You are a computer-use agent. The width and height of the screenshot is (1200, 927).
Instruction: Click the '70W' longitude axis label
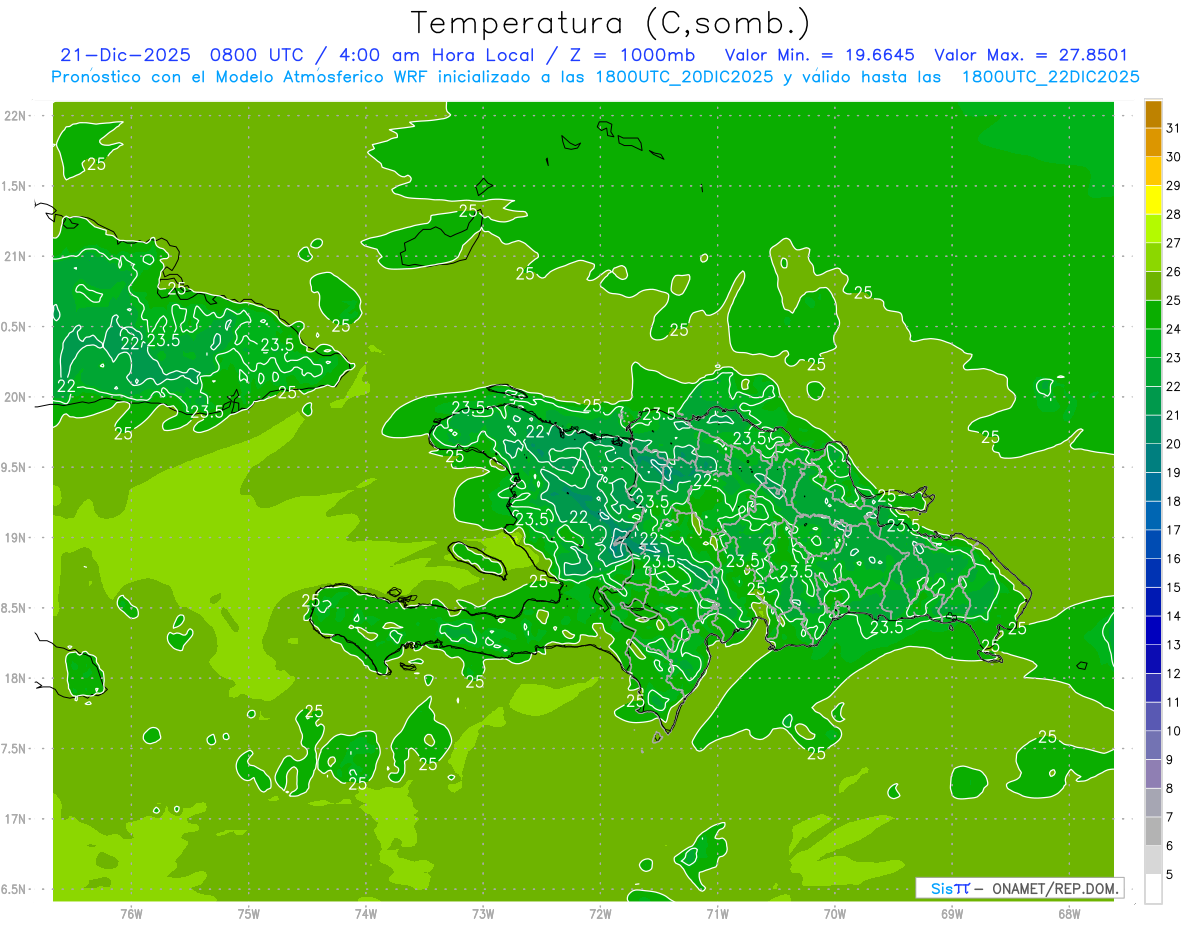[835, 913]
